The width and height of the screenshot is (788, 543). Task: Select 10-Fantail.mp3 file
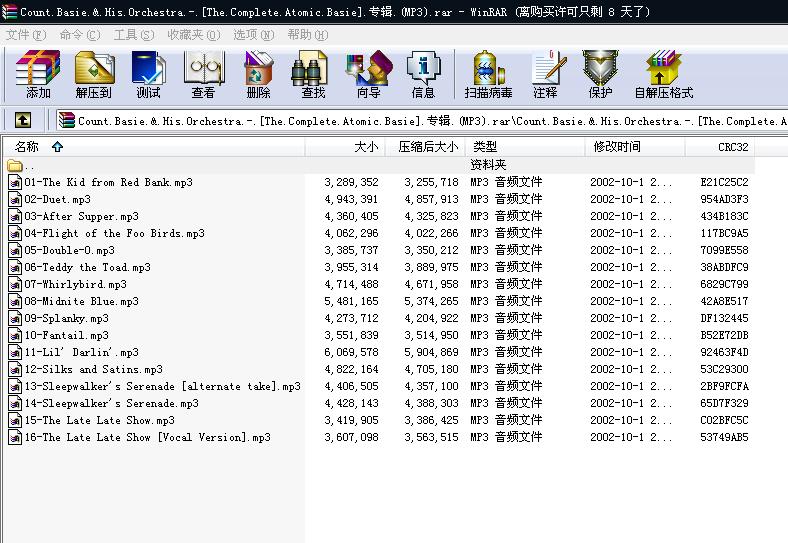(66, 335)
